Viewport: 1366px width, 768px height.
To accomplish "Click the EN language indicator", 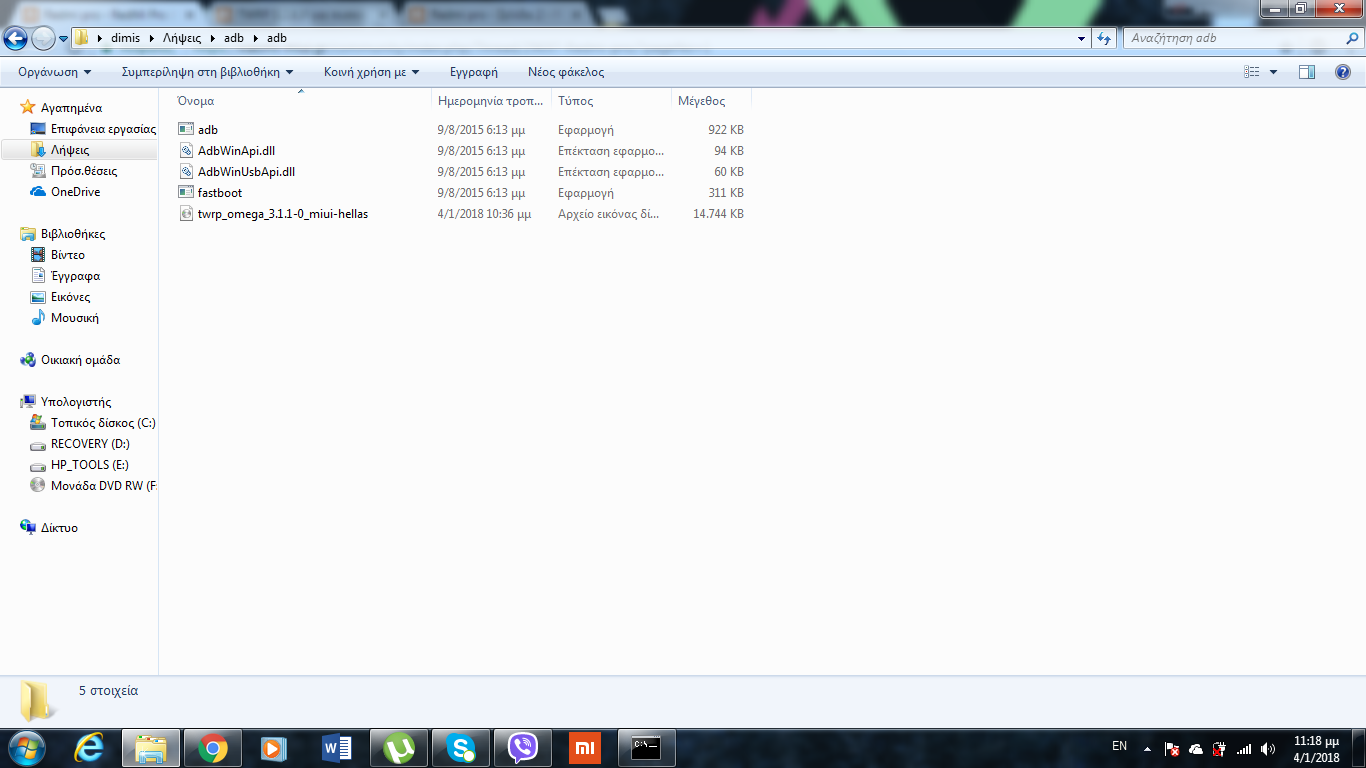I will point(1120,746).
